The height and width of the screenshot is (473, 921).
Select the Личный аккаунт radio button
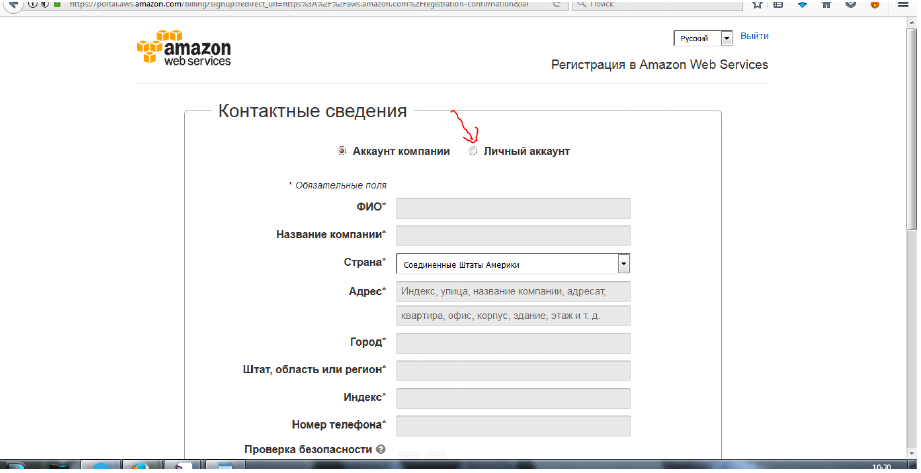coord(473,151)
